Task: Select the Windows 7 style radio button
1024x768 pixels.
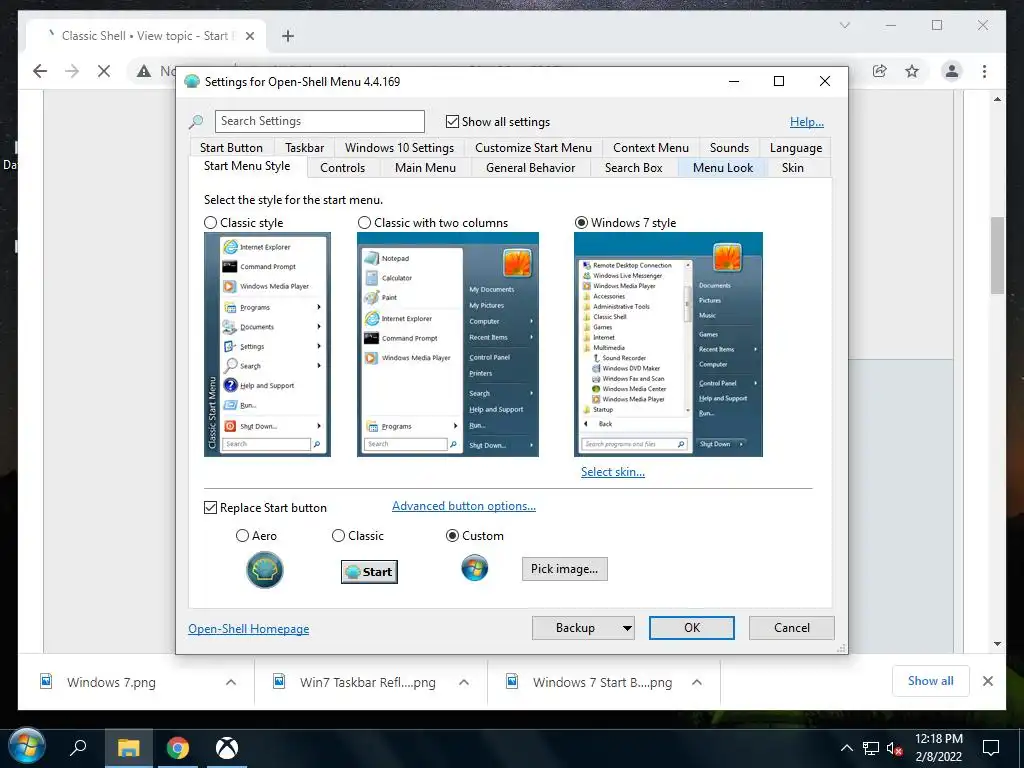Action: 581,223
